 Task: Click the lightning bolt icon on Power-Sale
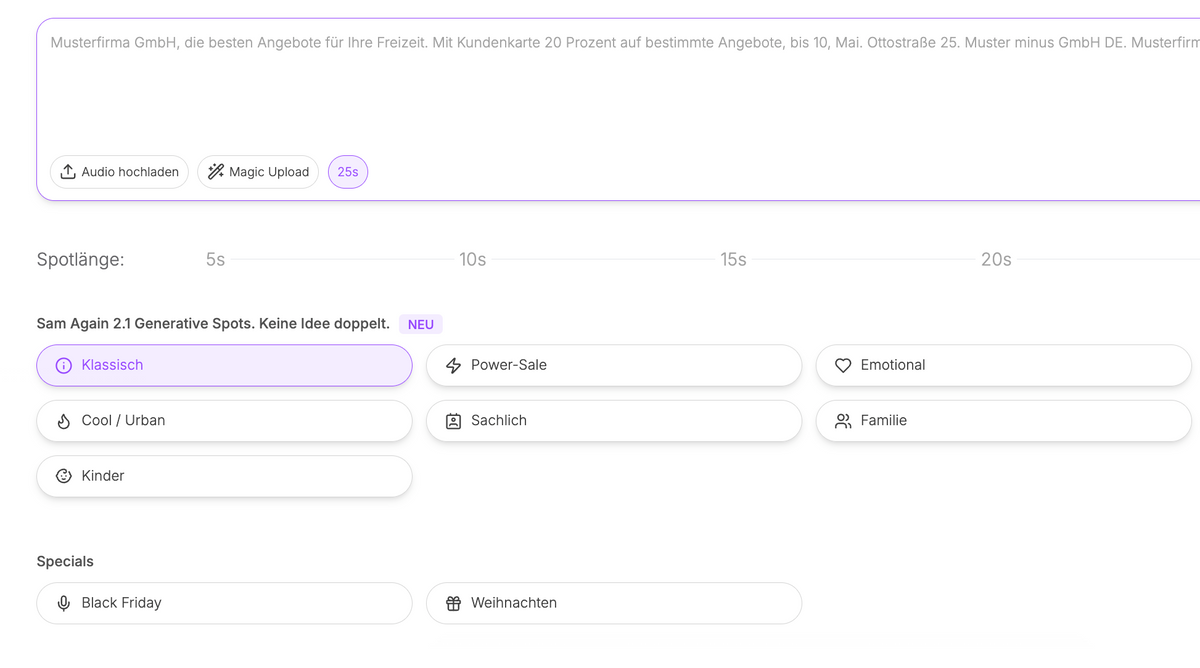tap(453, 366)
